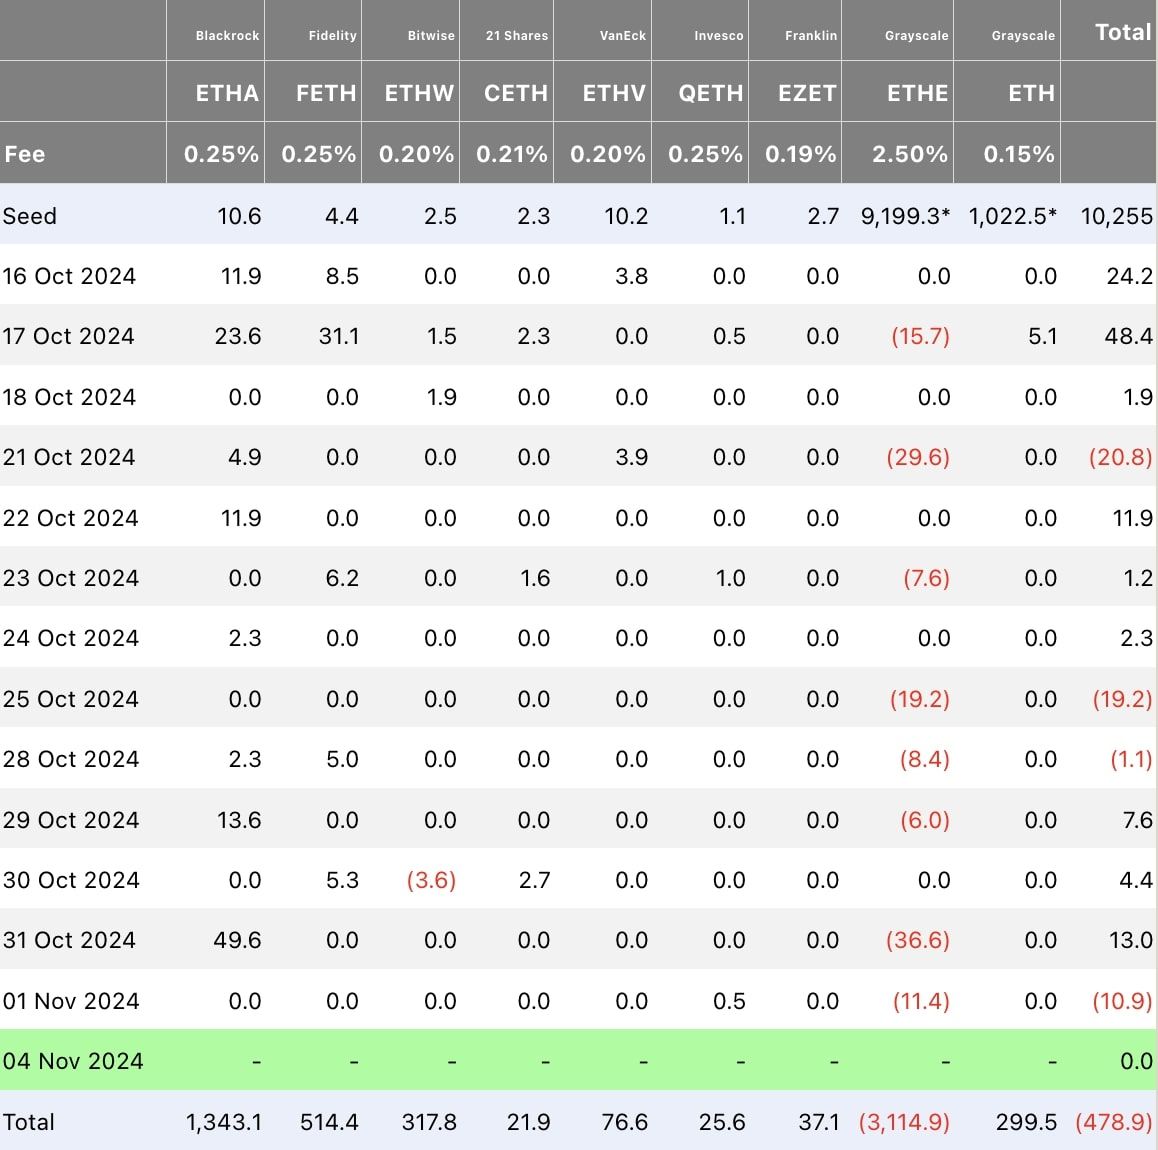Click the 04 Nov 2024 date
Viewport: 1158px width, 1150px height.
[72, 1061]
